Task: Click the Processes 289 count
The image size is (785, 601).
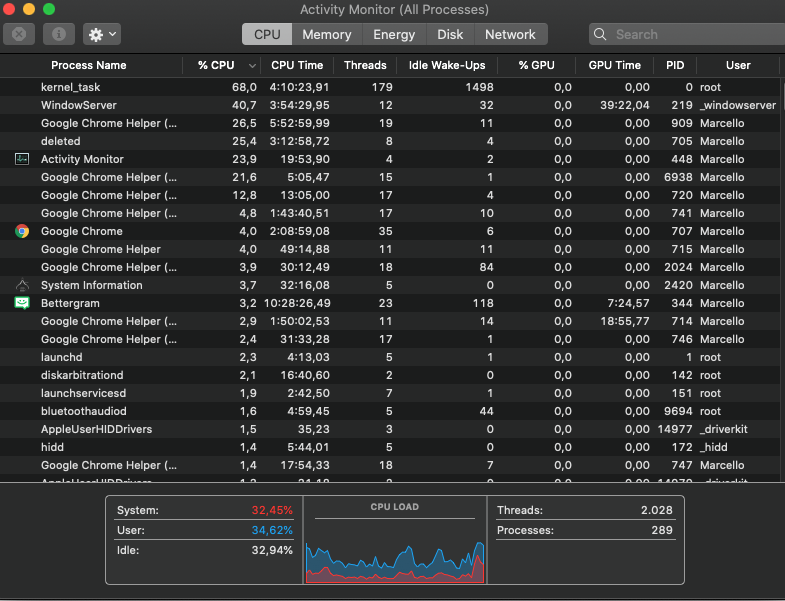Action: click(x=662, y=530)
